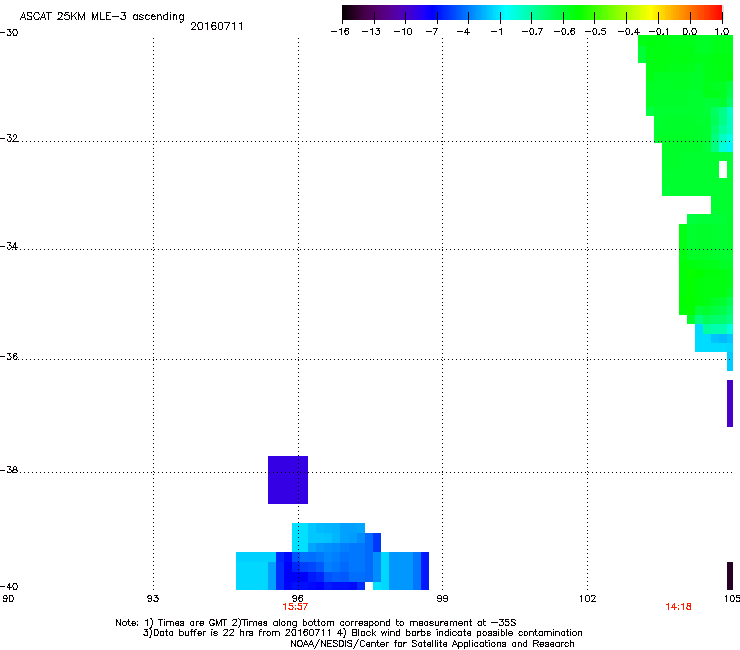
Task: Select the note 'Data buffer is 22 hrs'
Action: click(x=205, y=633)
